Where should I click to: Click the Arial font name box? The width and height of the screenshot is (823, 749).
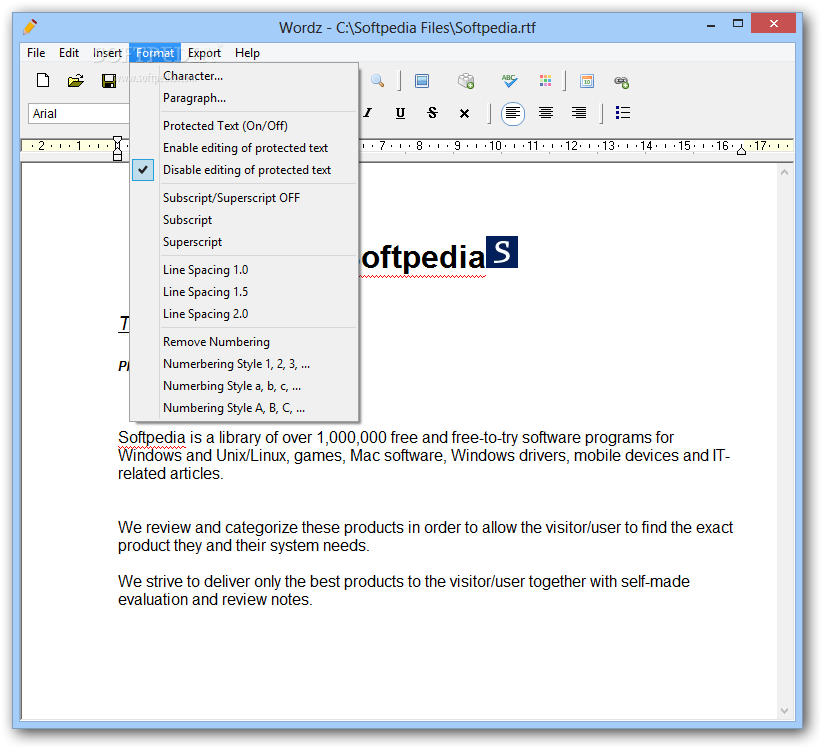point(79,113)
